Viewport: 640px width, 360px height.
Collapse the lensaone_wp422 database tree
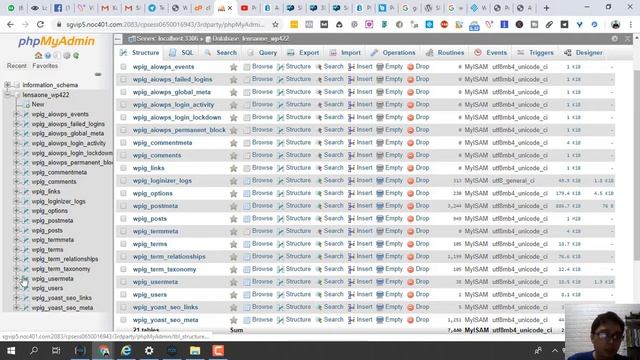(7, 95)
